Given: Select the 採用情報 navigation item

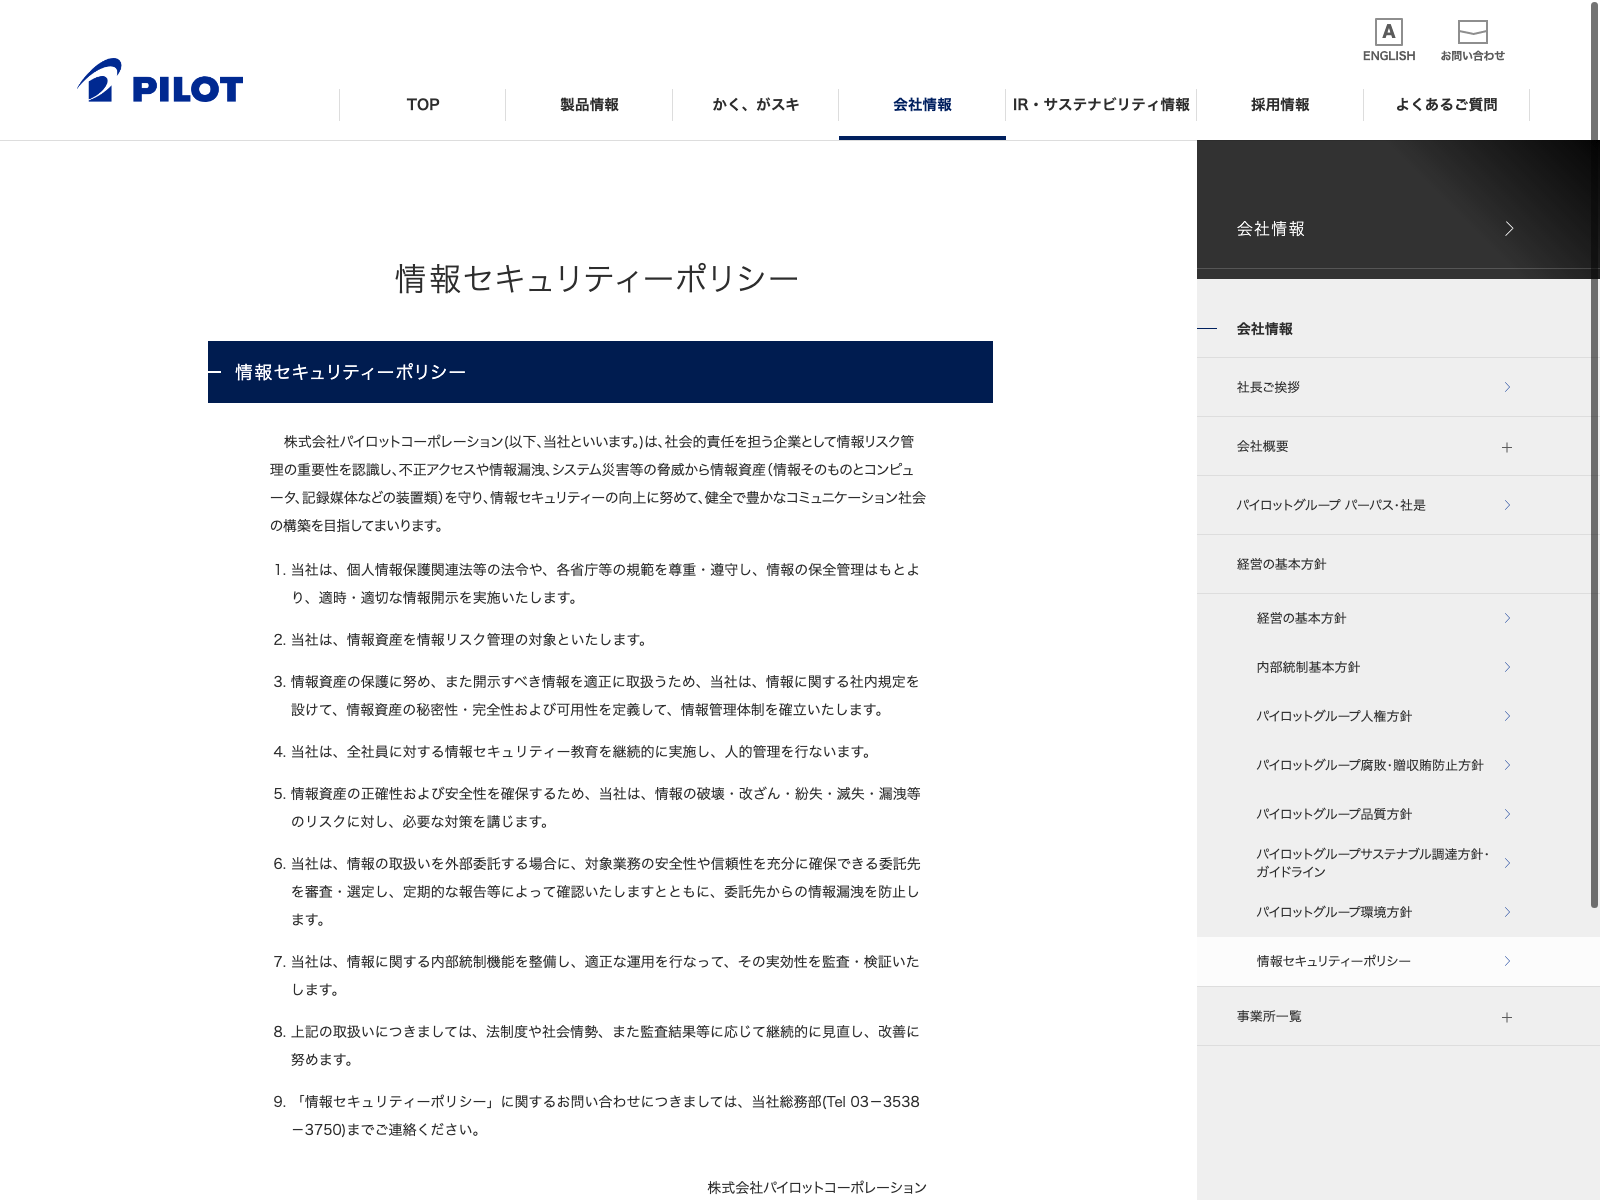Looking at the screenshot, I should click(1280, 105).
